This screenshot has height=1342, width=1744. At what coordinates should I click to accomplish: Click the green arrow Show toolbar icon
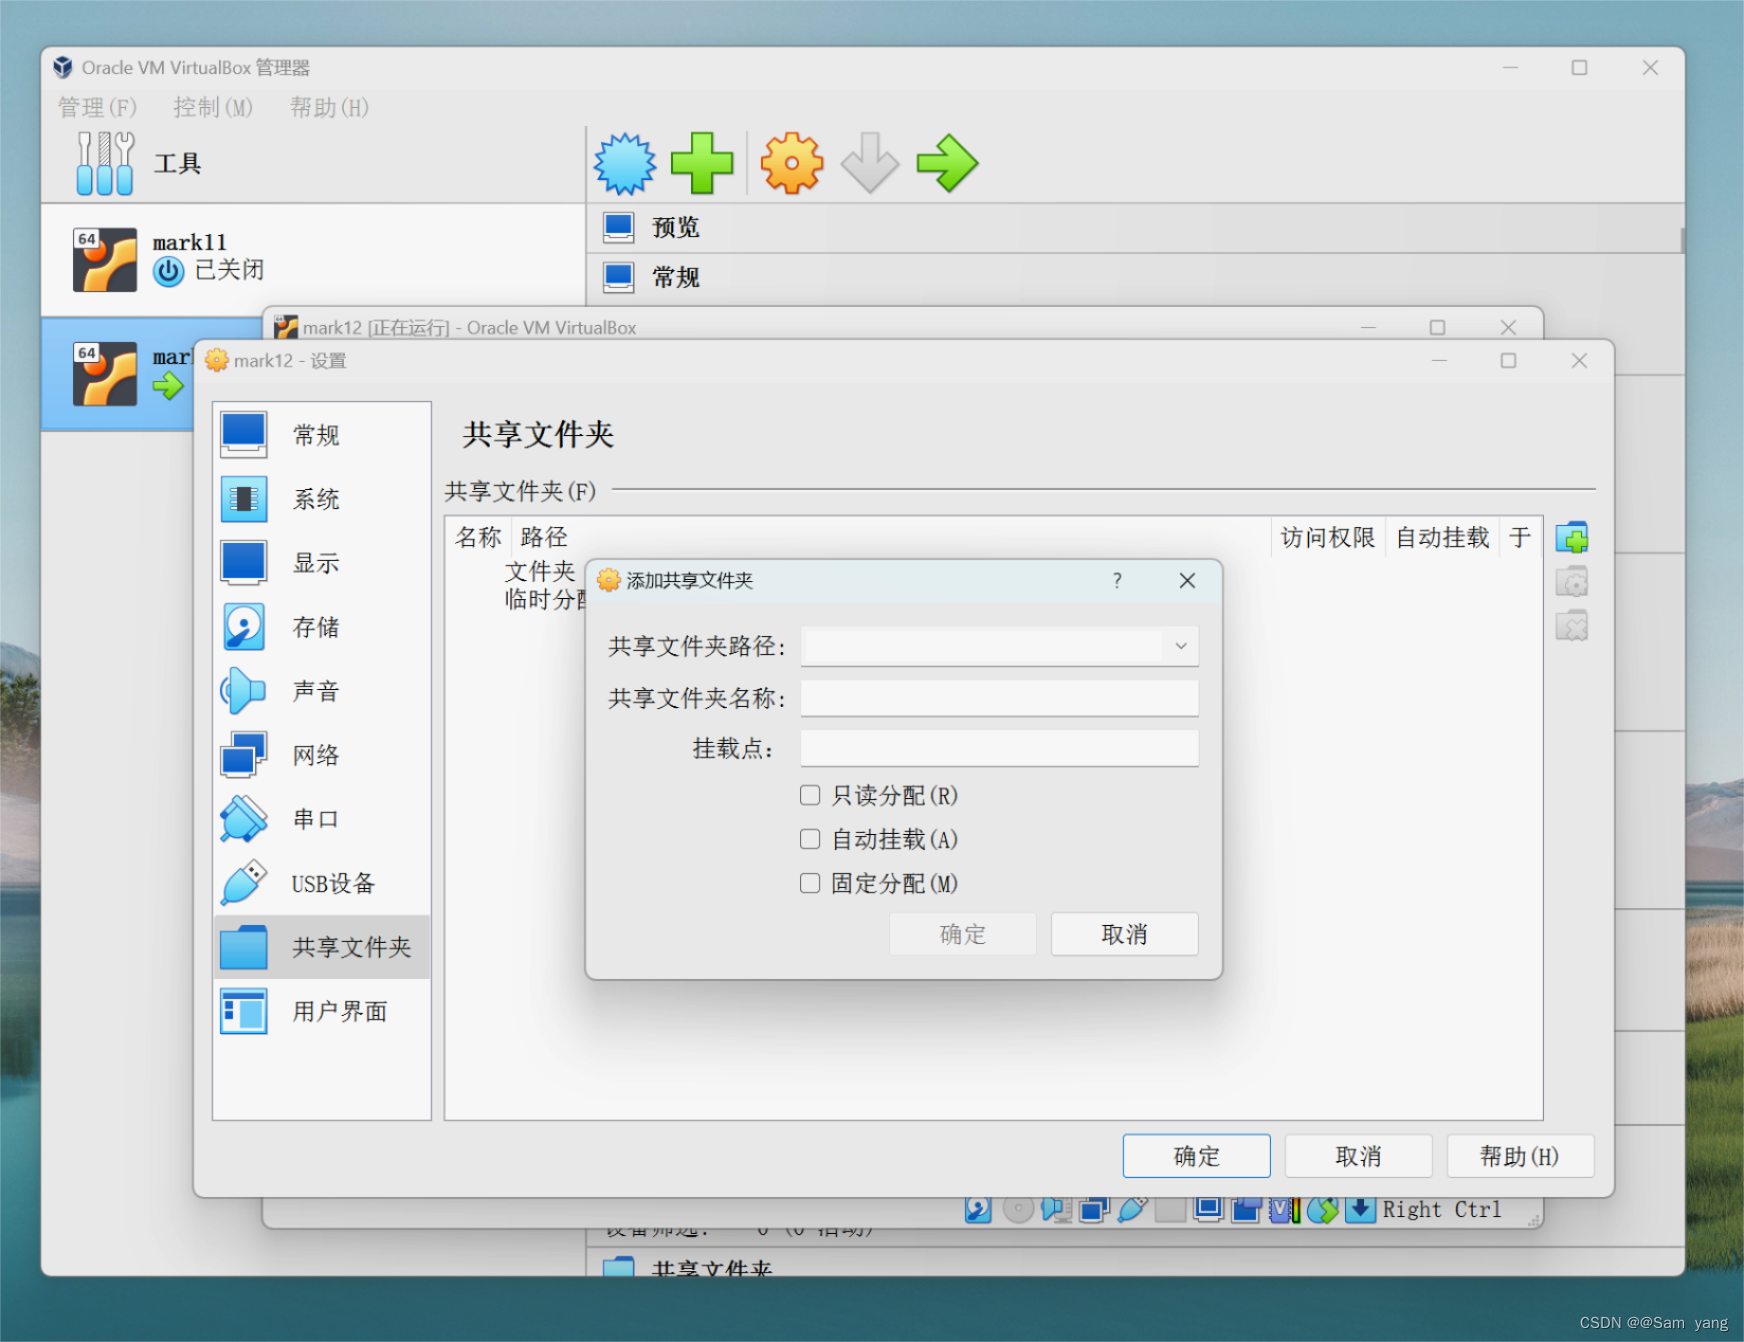(x=946, y=163)
